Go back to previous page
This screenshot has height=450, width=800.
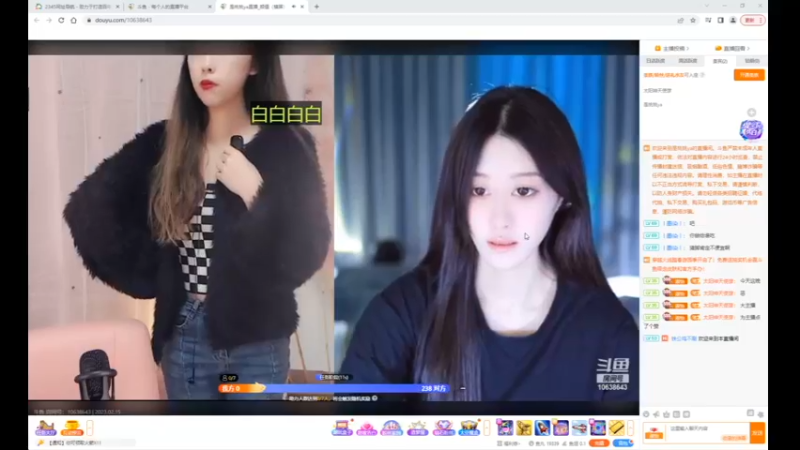coord(37,20)
